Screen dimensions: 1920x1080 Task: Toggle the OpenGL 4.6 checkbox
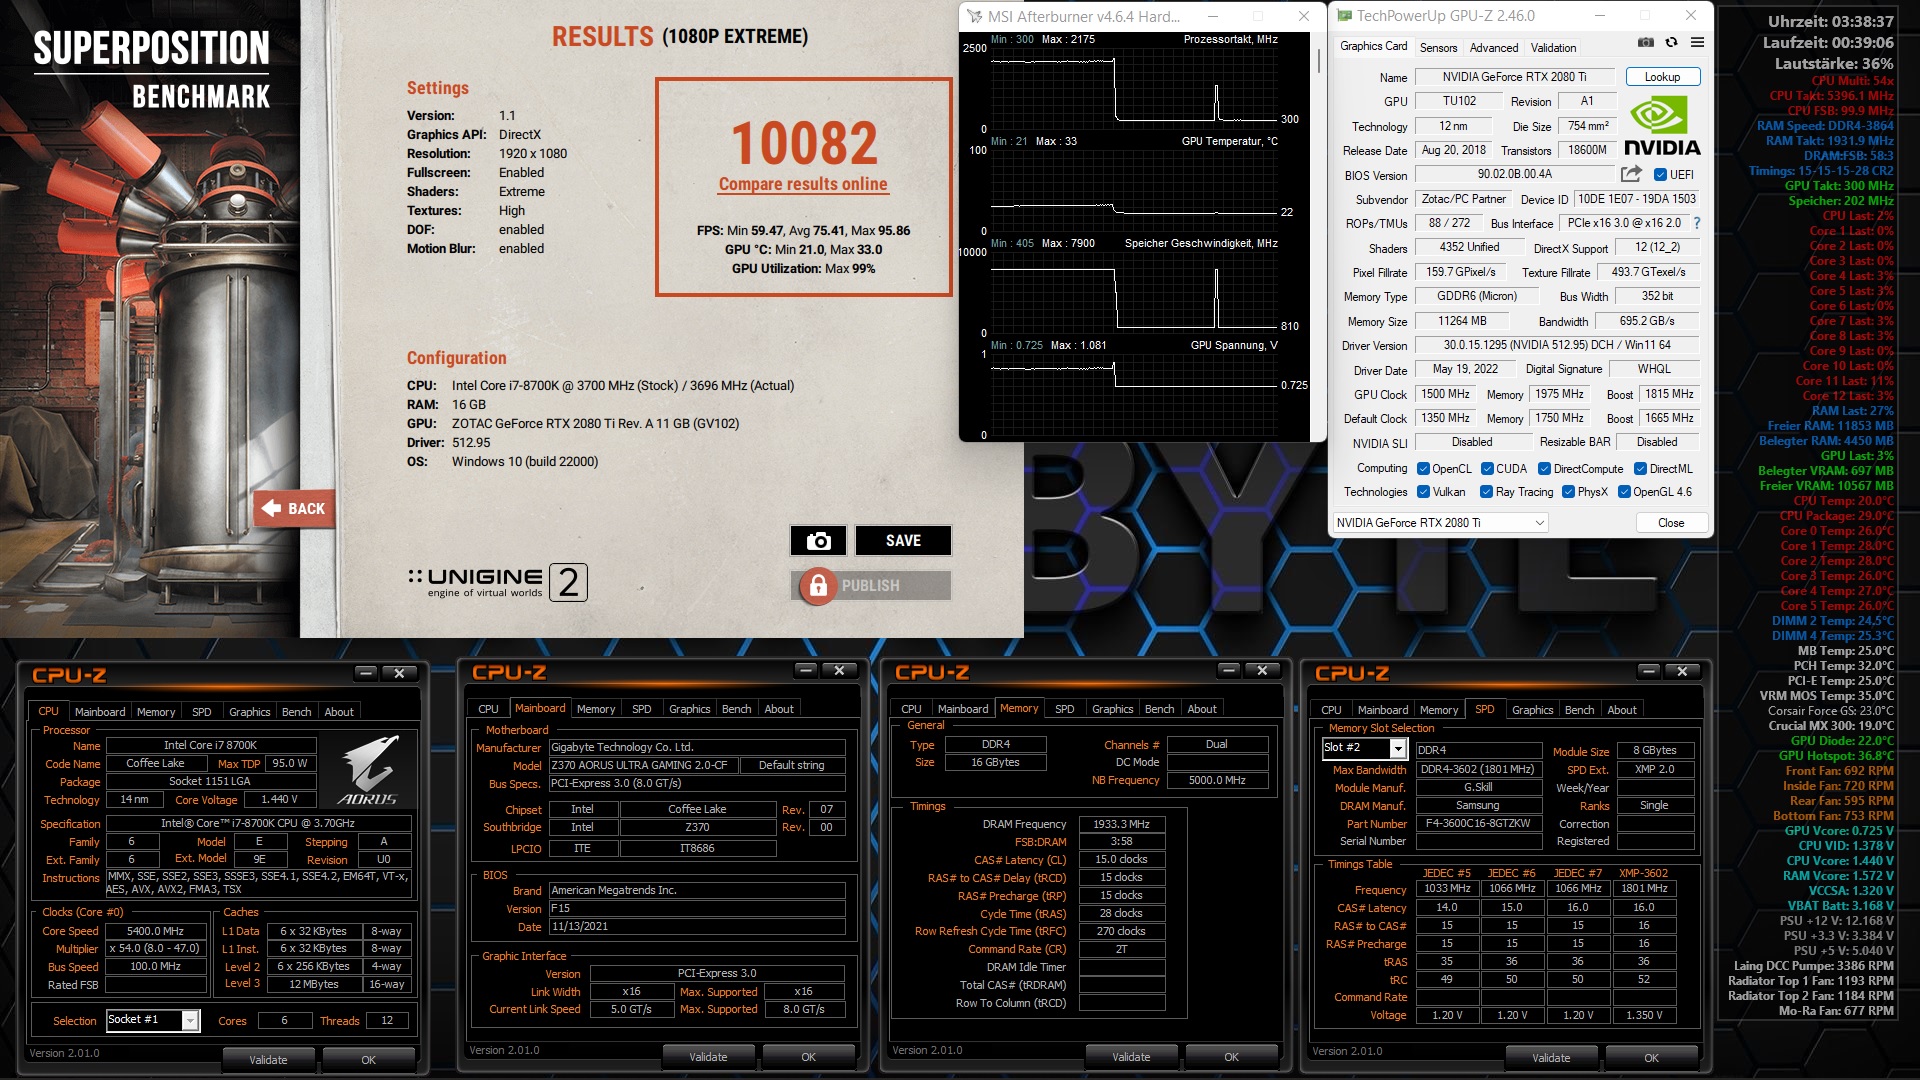pos(1624,492)
